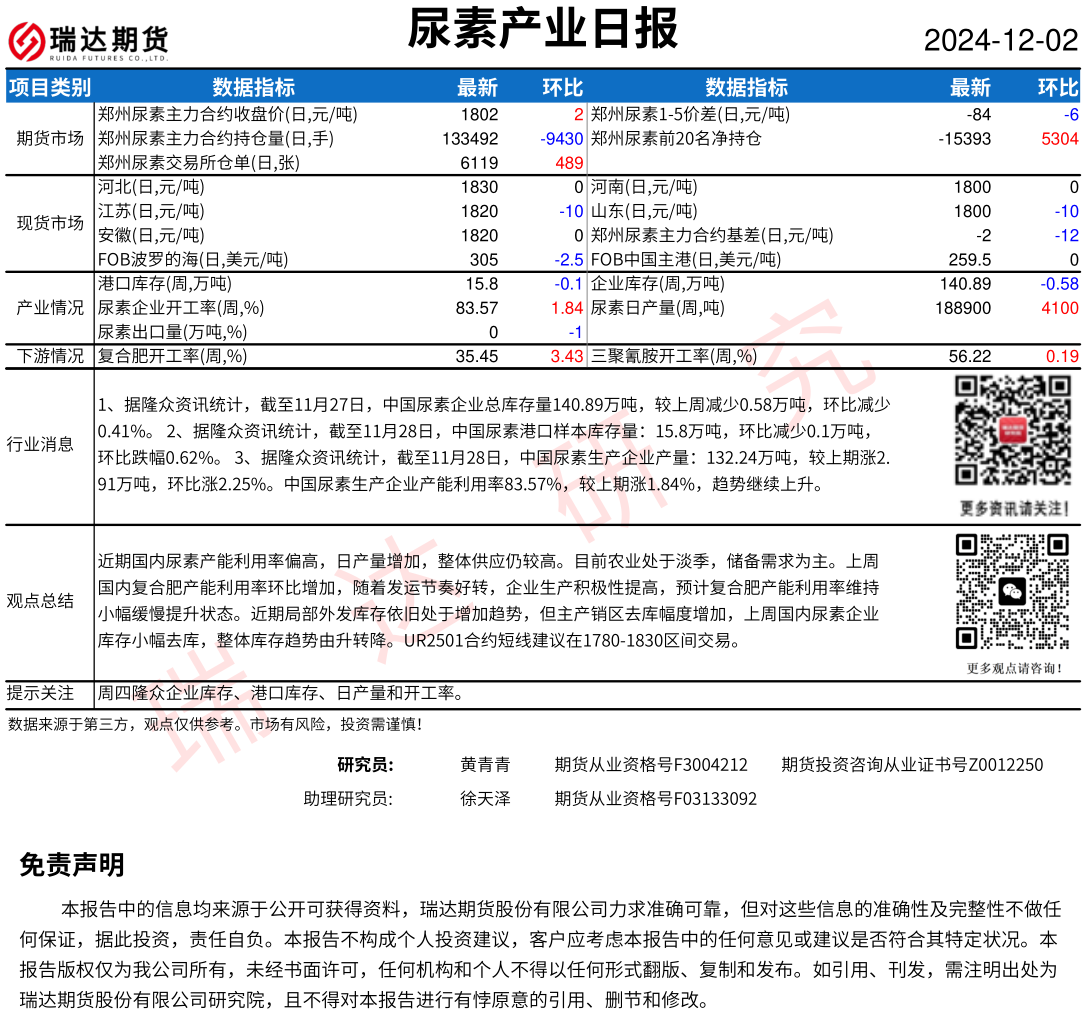1086x1013 pixels.
Task: Click assistant researcher name 徐天泽
Action: coord(485,799)
